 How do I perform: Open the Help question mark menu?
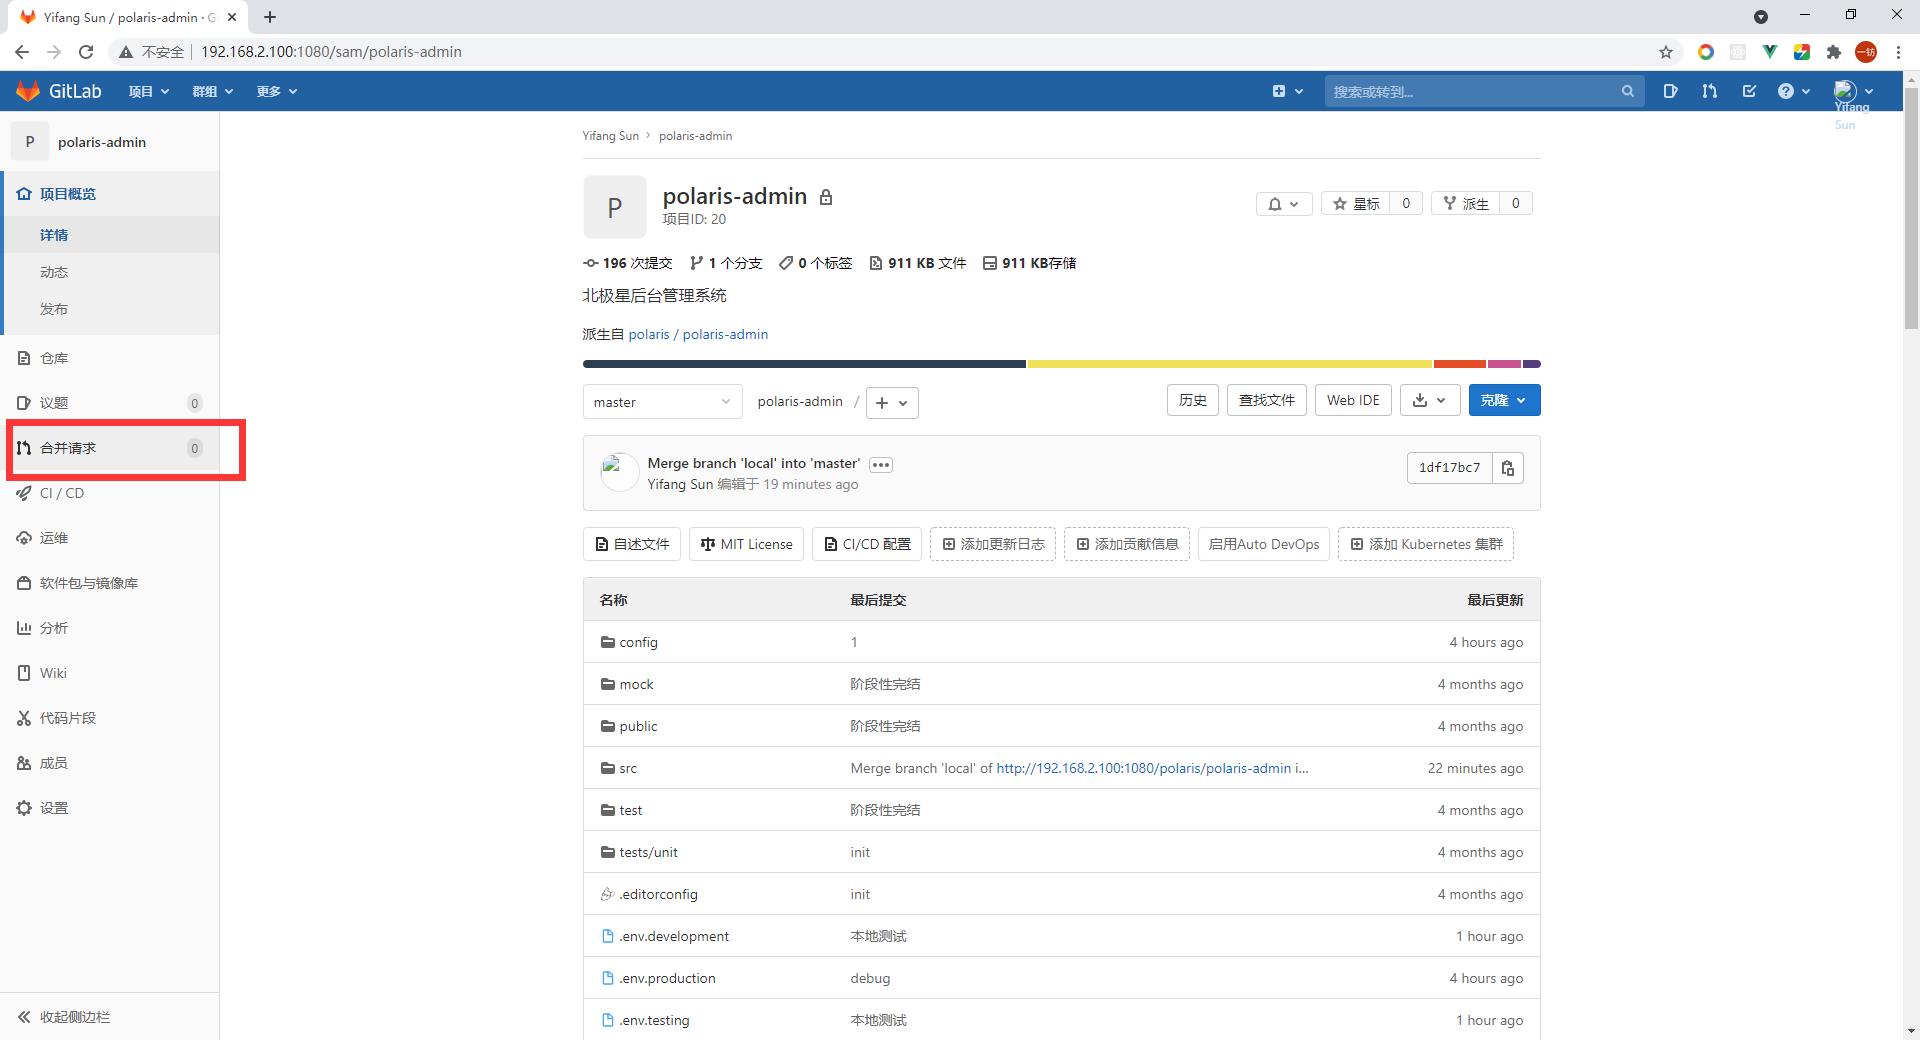pos(1794,91)
